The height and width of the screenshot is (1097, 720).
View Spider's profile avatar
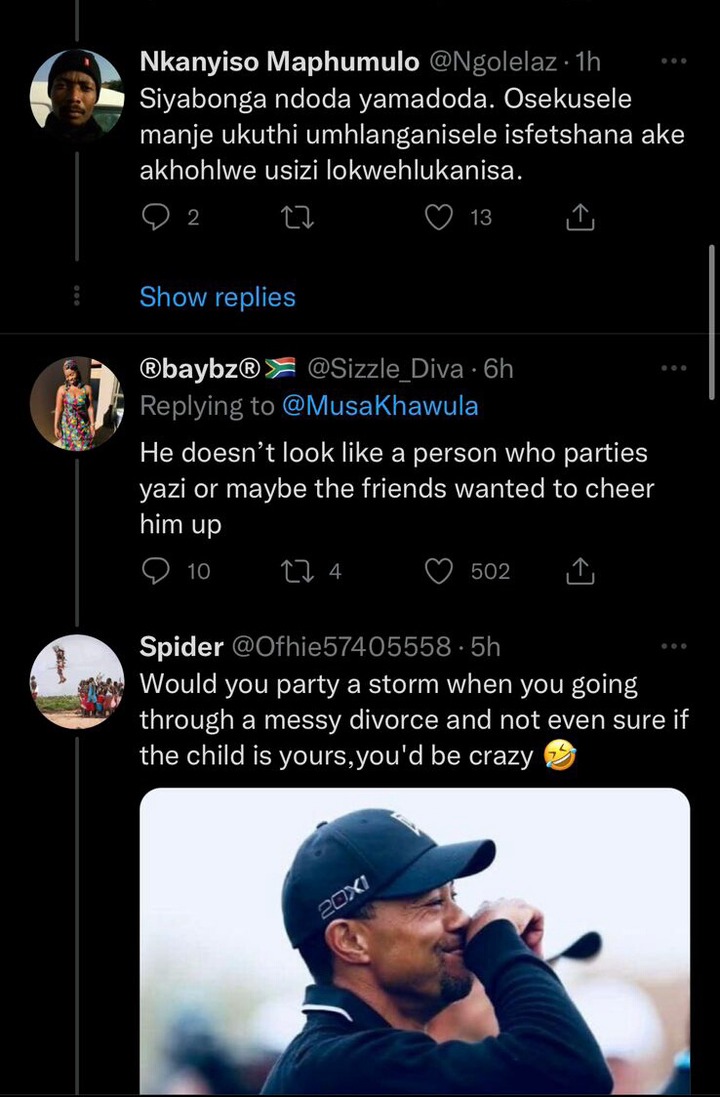tap(76, 681)
